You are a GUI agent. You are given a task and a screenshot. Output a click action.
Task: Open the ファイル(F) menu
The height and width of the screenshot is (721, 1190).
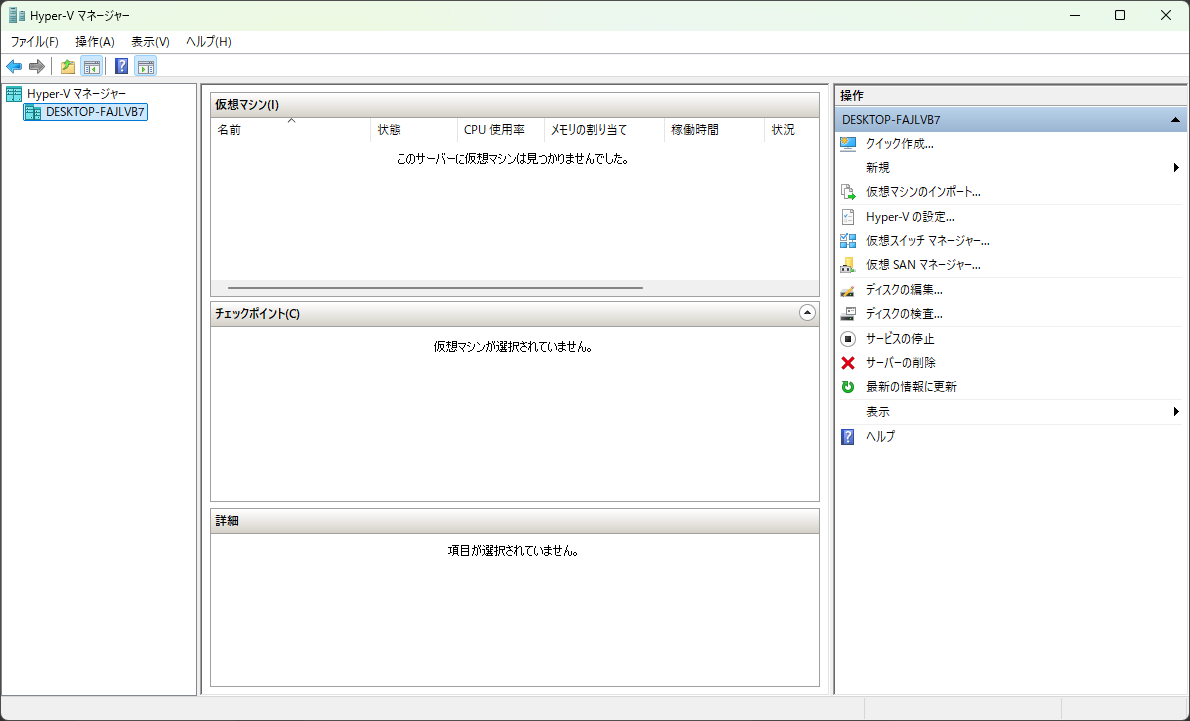click(34, 42)
